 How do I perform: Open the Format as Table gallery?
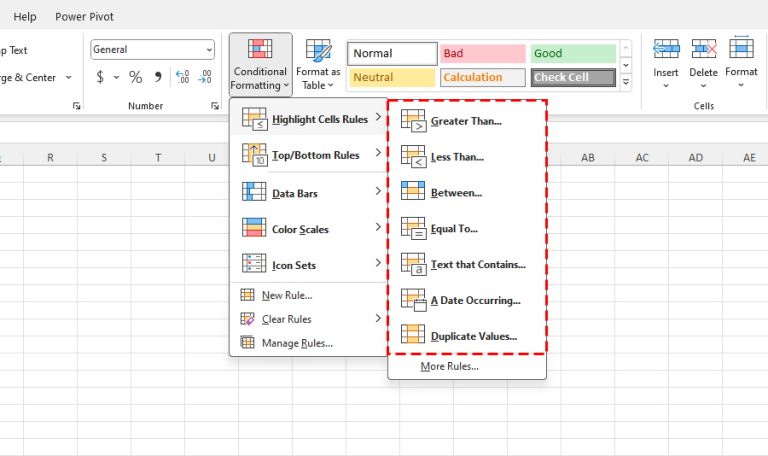click(x=318, y=66)
